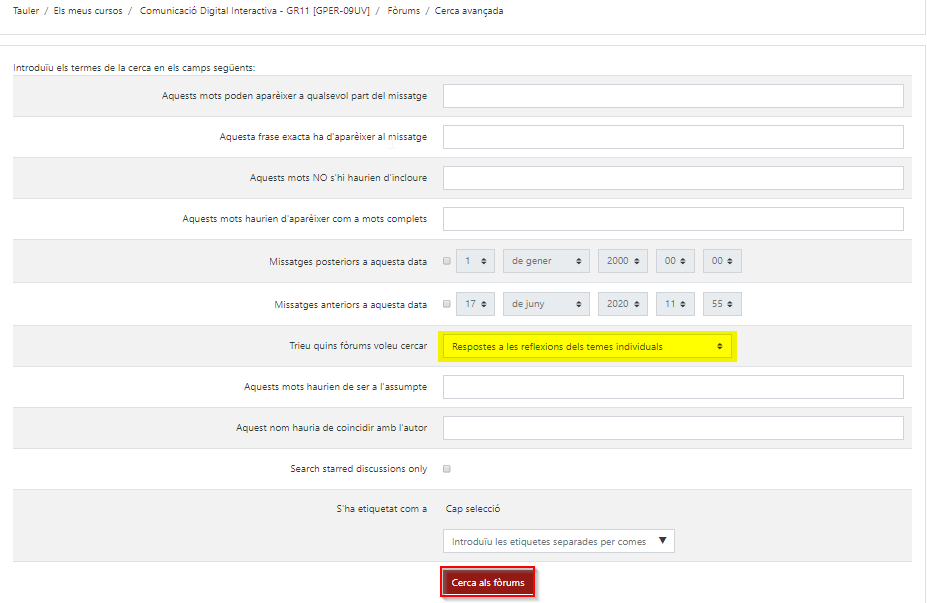Open the 'de gener' month dropdown
Screen dimensions: 927x603
[x=546, y=261]
